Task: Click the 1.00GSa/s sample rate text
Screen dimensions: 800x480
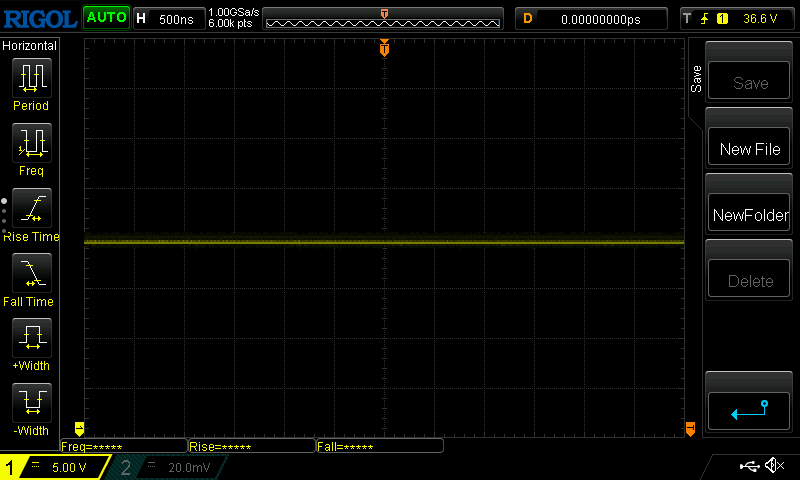Action: 234,12
